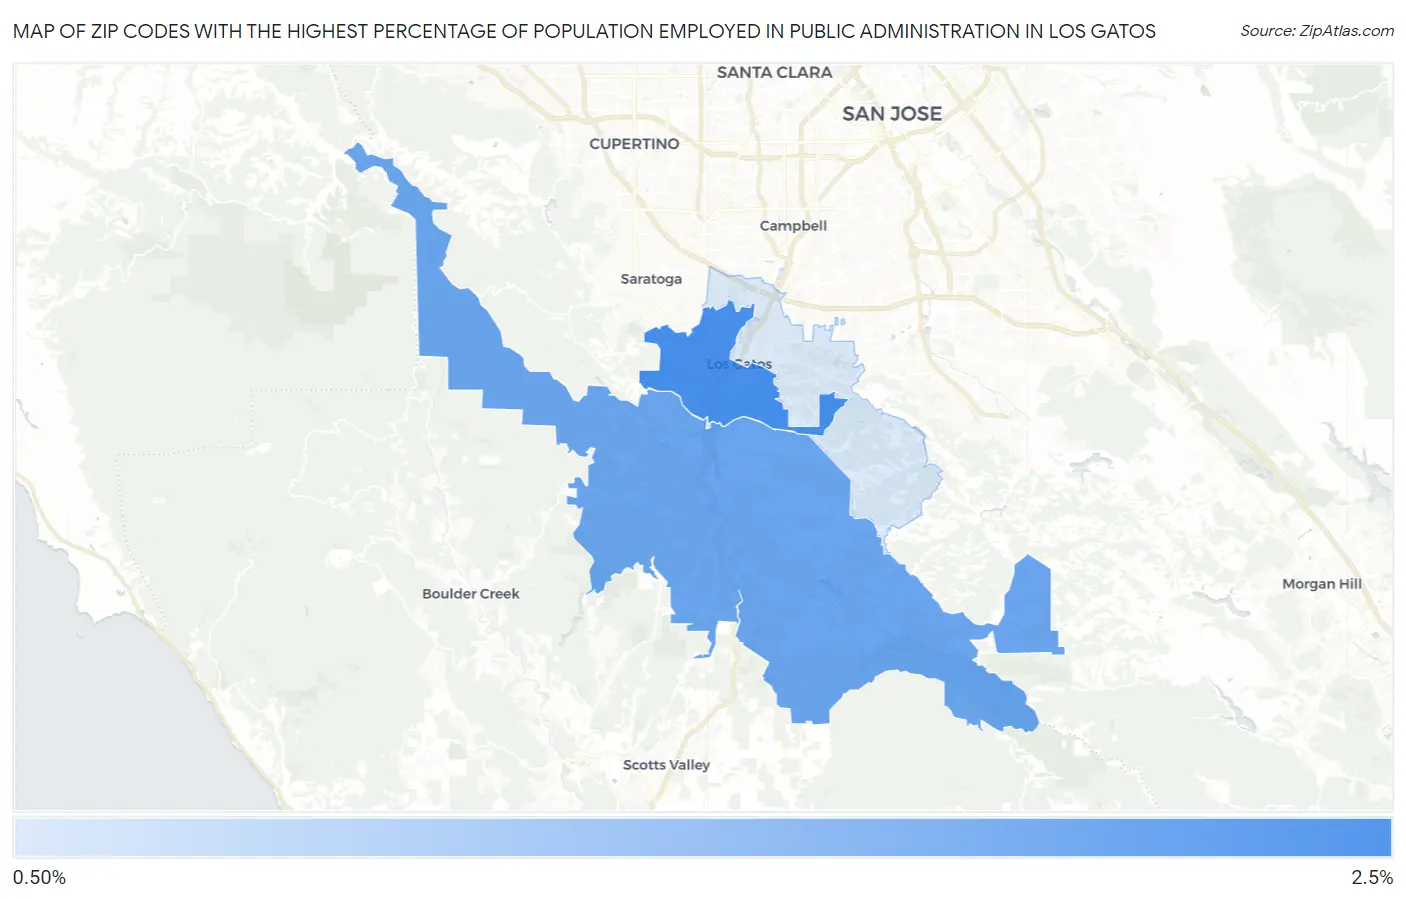The height and width of the screenshot is (899, 1406).
Task: Click the SANTA CLARA map label
Action: 774,72
